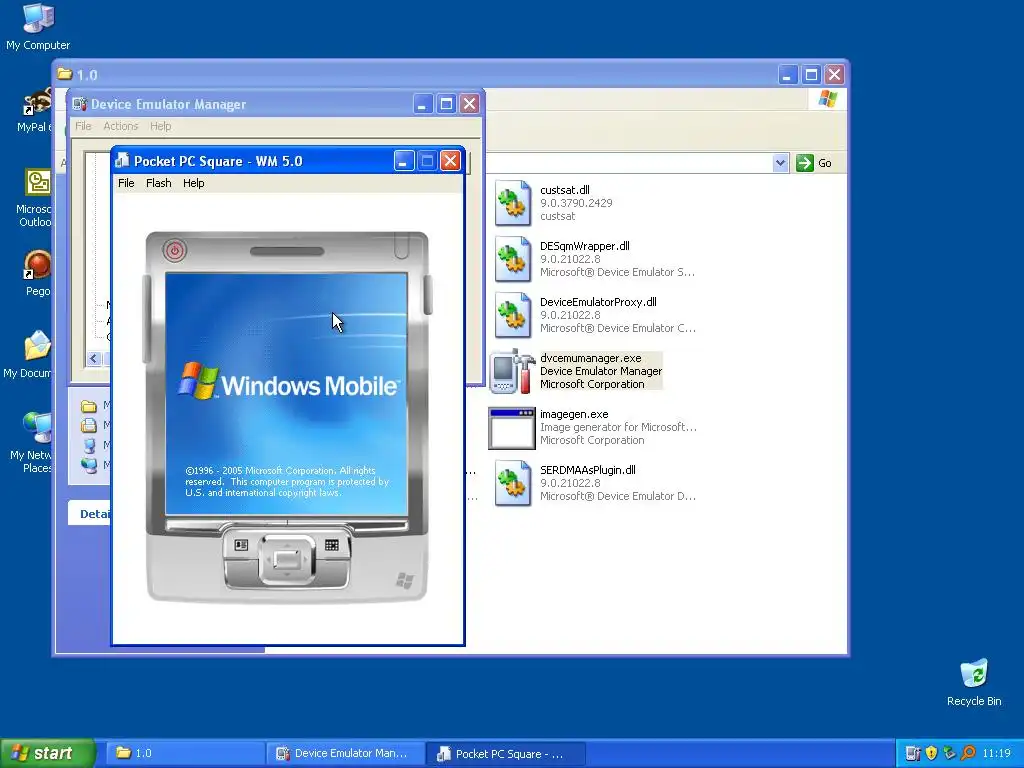Screen dimensions: 1024x768
Task: Select imagegen.exe icon
Action: pos(512,428)
